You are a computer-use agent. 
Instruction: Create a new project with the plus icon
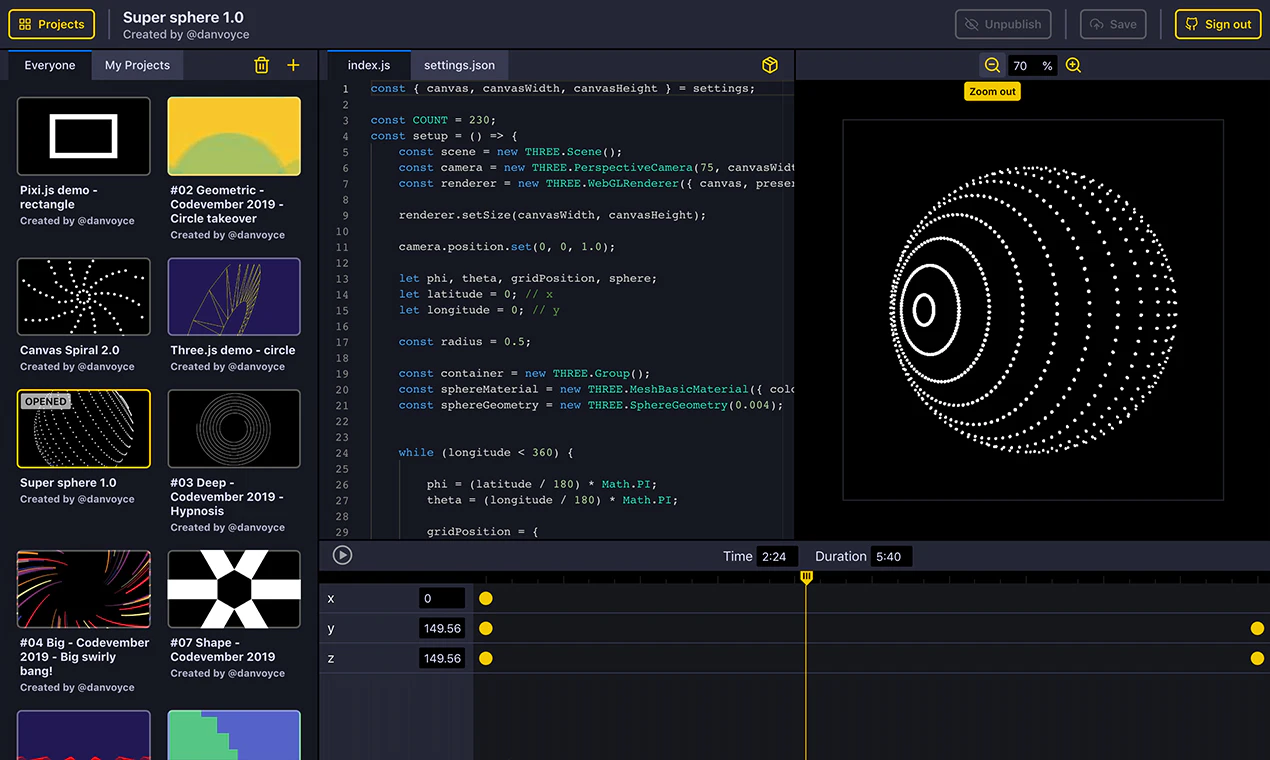pos(293,64)
